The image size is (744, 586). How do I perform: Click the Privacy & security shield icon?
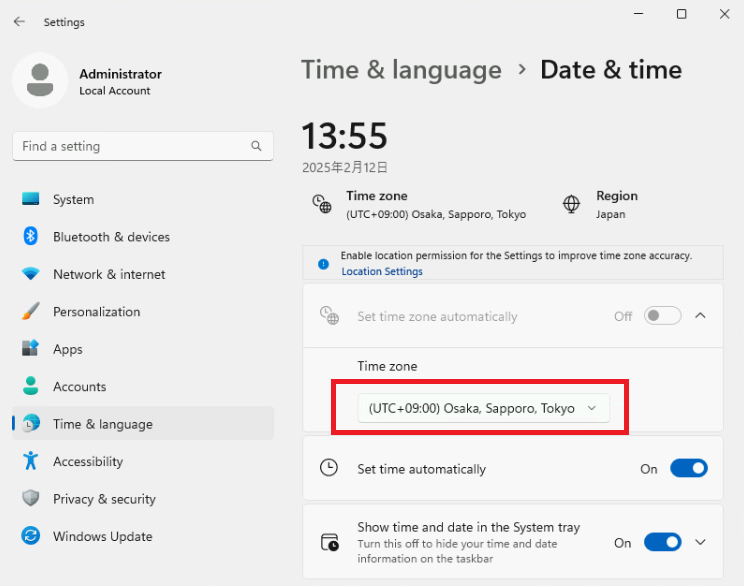(x=30, y=499)
